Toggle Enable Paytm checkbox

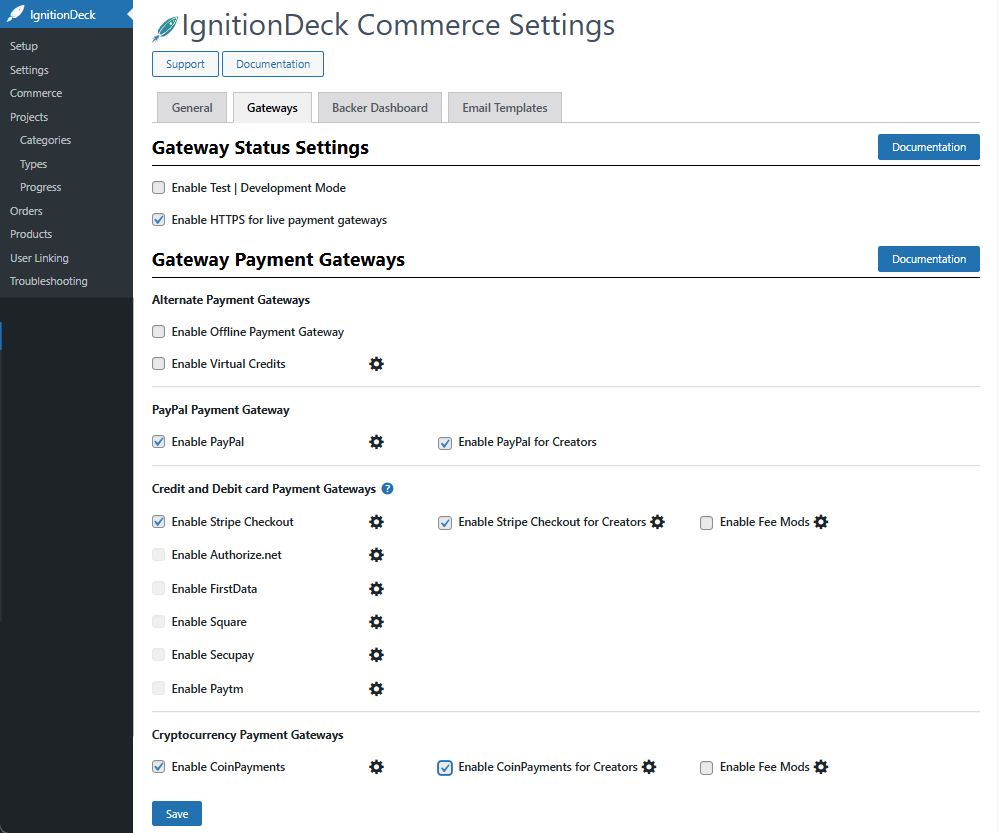pyautogui.click(x=158, y=689)
